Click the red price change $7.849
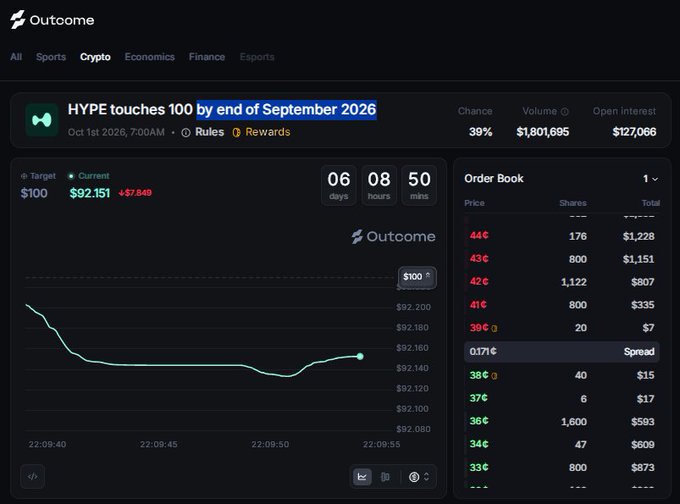Screen dimensions: 680x504 point(135,193)
